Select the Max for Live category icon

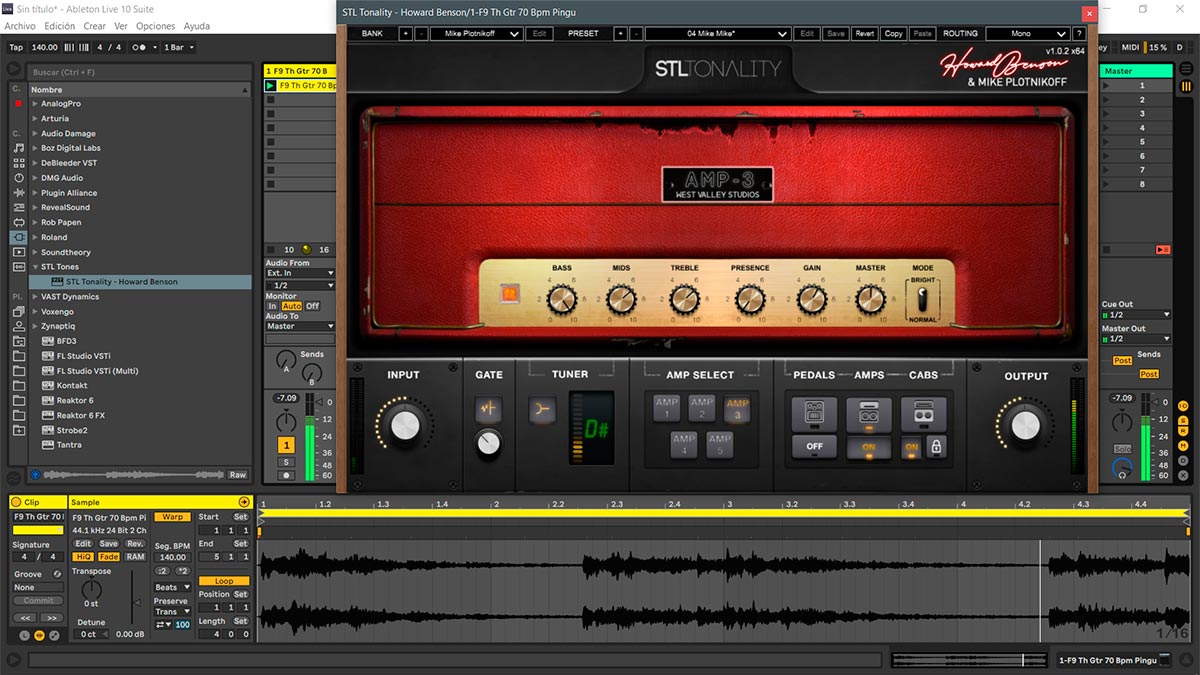coord(18,222)
